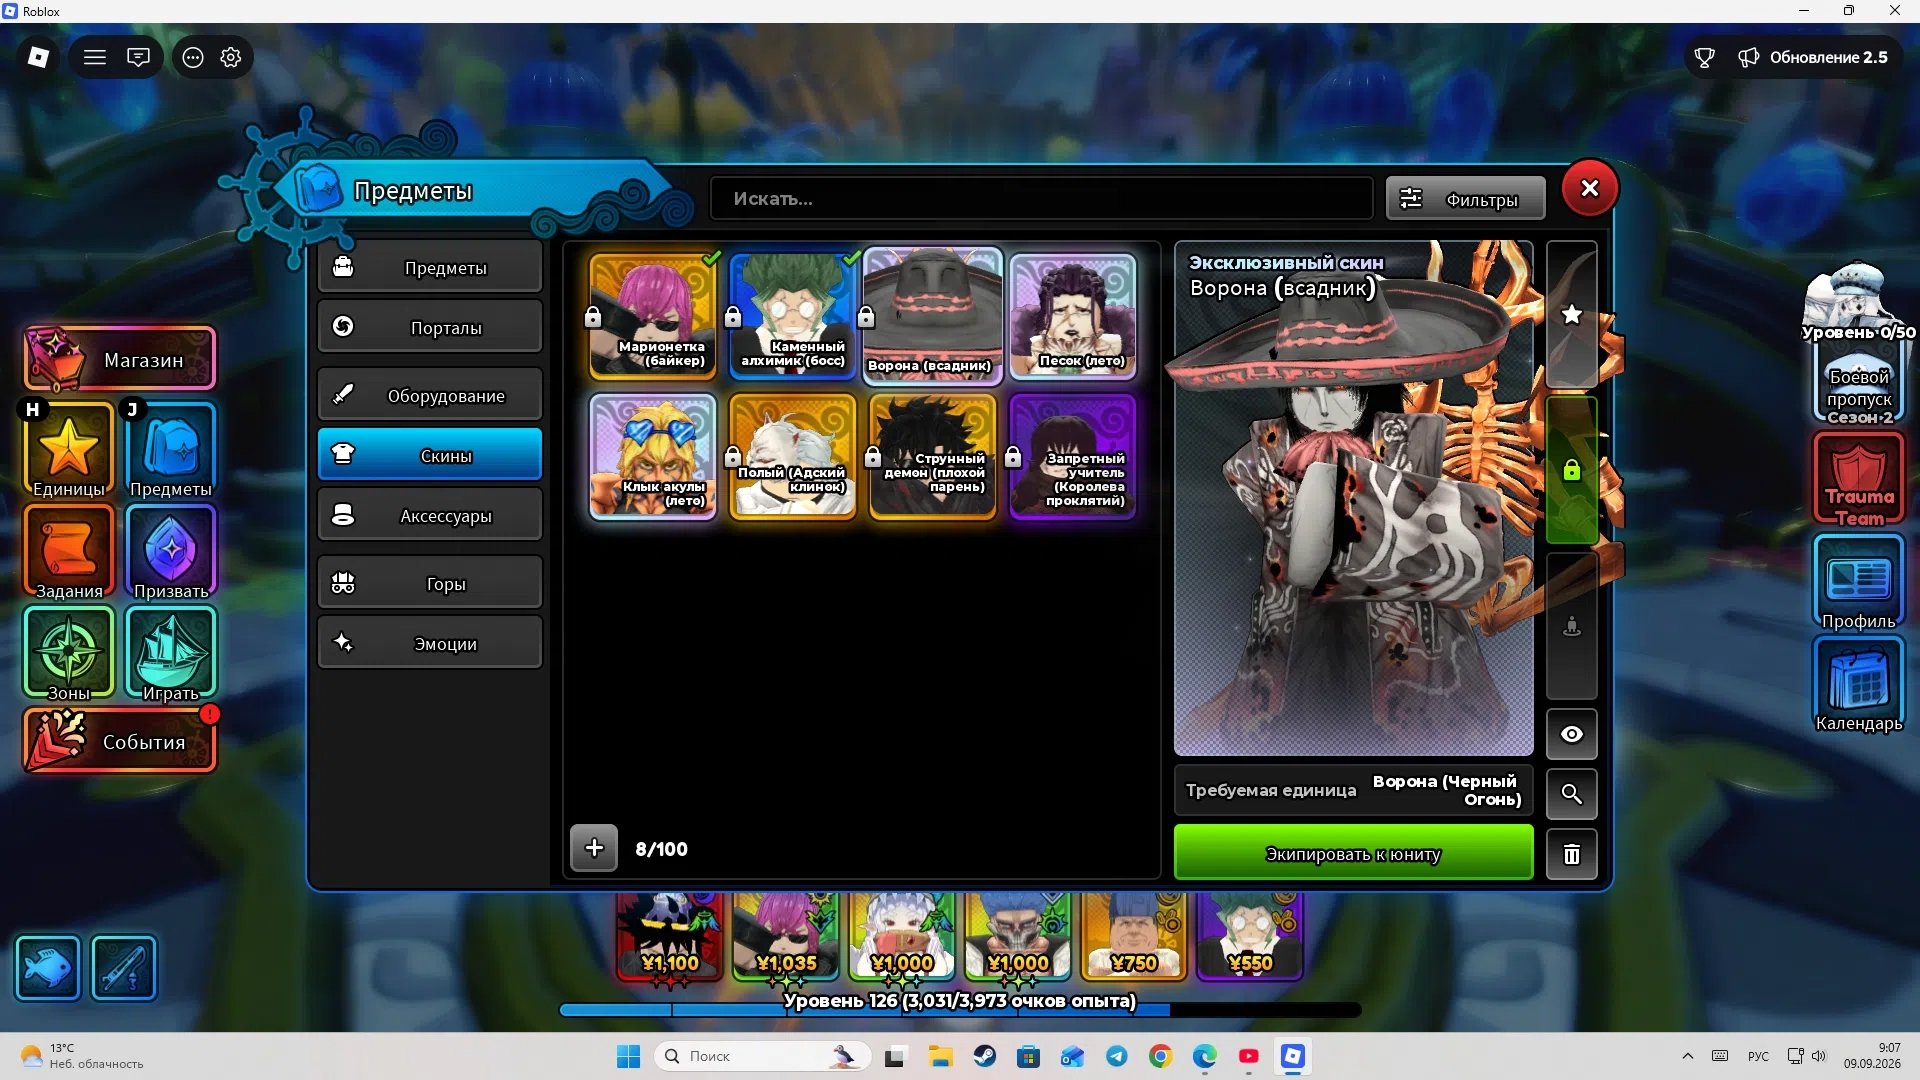Open the Задания scroll icon
The height and width of the screenshot is (1080, 1920).
(x=69, y=552)
